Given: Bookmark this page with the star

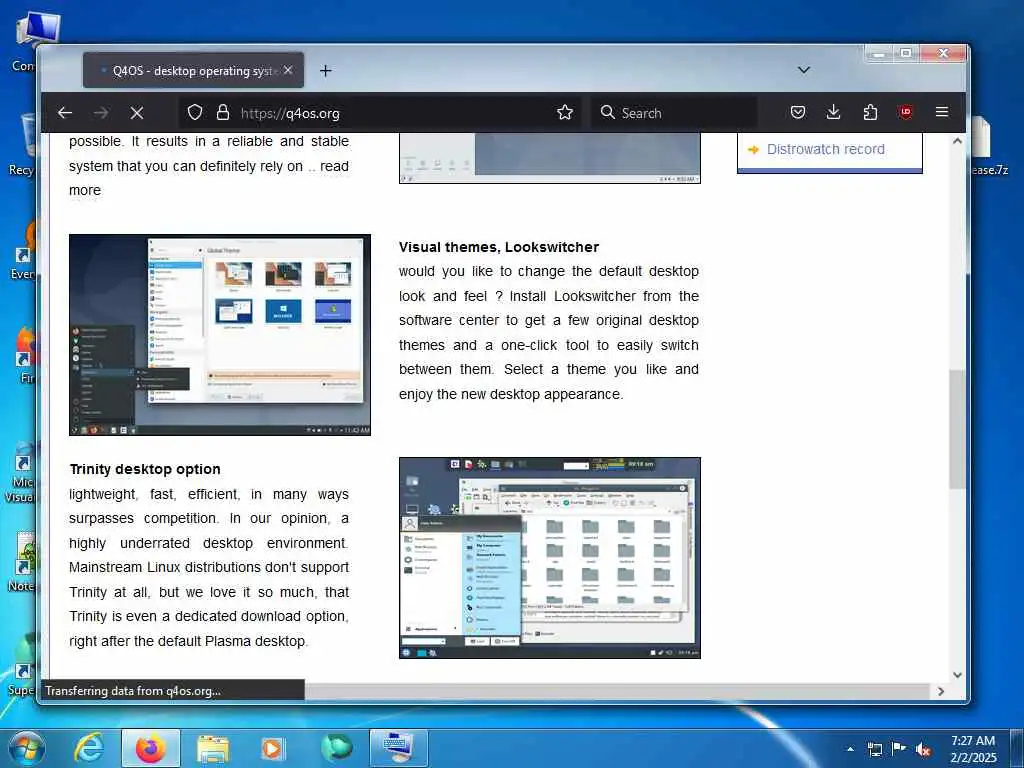Looking at the screenshot, I should coord(565,113).
